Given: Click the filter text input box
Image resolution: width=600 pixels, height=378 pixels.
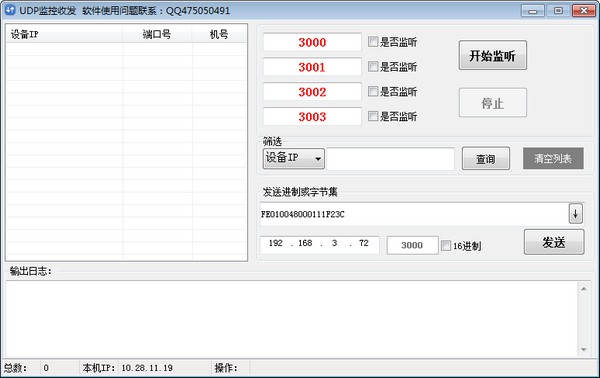Looking at the screenshot, I should (x=391, y=159).
